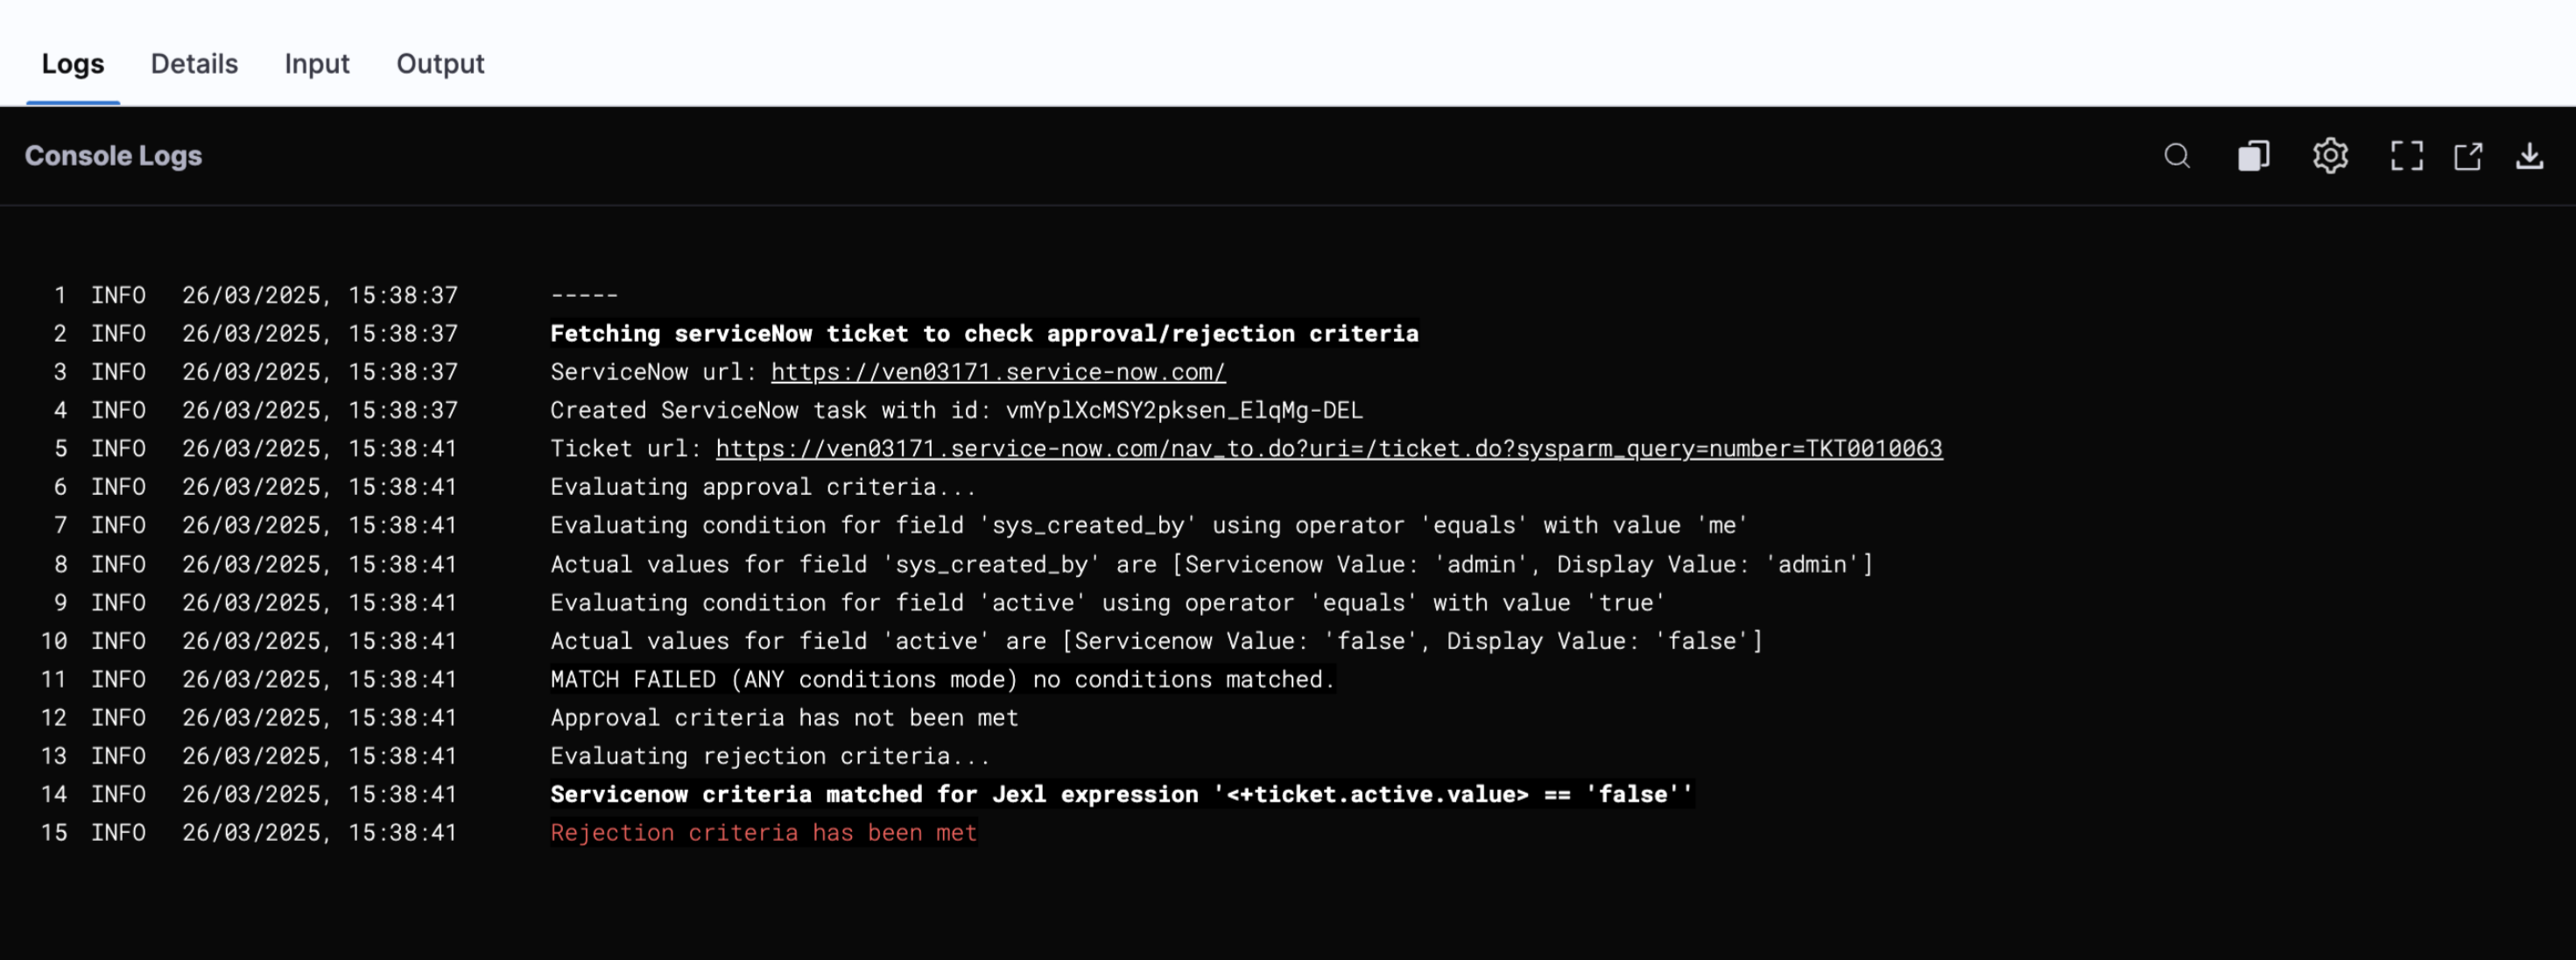
Task: Open the ServiceNow instance URL link
Action: (997, 372)
